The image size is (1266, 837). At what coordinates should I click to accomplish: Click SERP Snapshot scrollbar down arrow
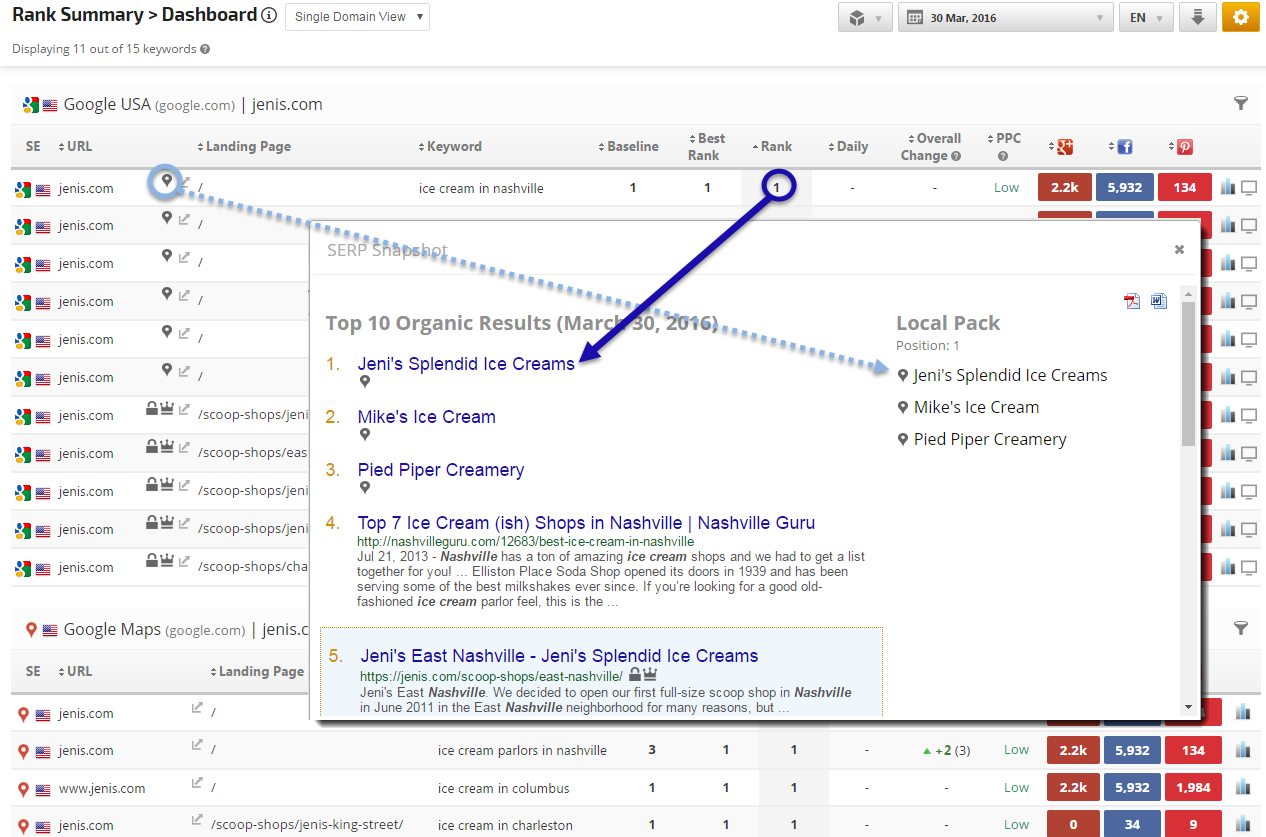pos(1188,707)
